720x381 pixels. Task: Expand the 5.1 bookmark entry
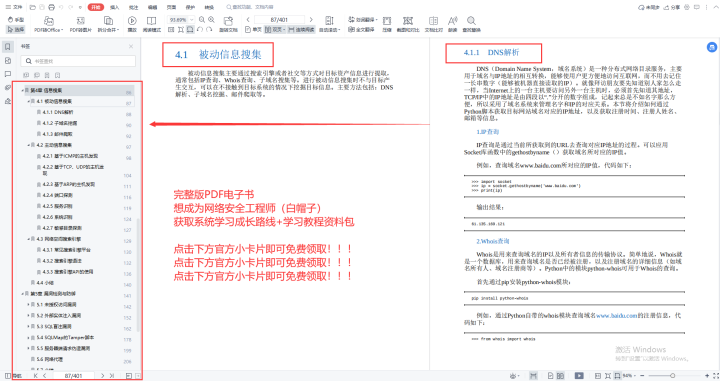click(28, 305)
